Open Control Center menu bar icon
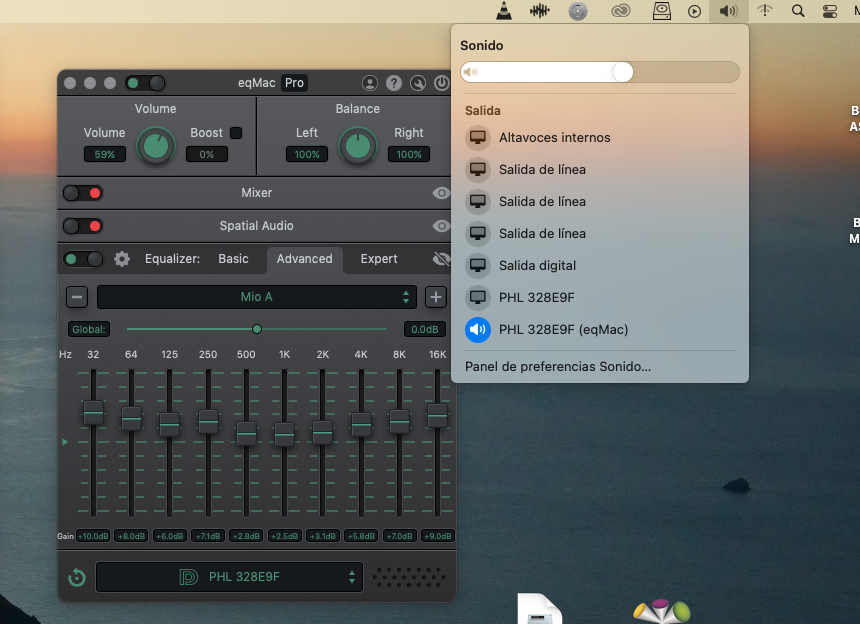The image size is (860, 624). click(830, 11)
